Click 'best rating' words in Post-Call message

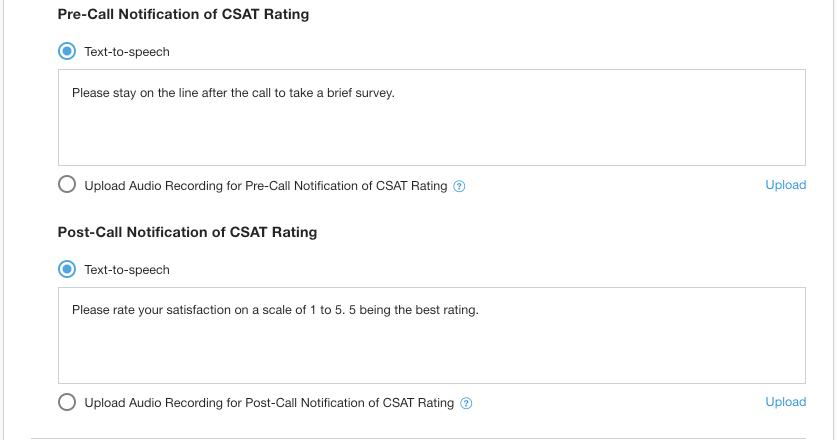click(x=446, y=310)
